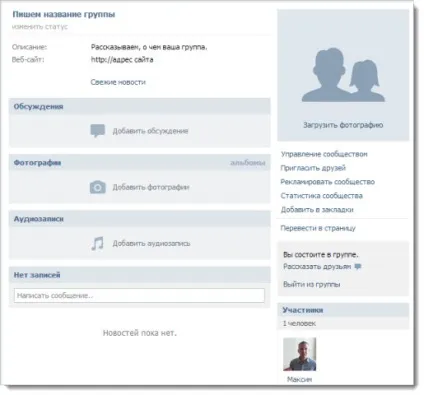Viewport: 424px width, 395px height.
Task: Open the Аудиозаписи section header
Action: (139, 219)
